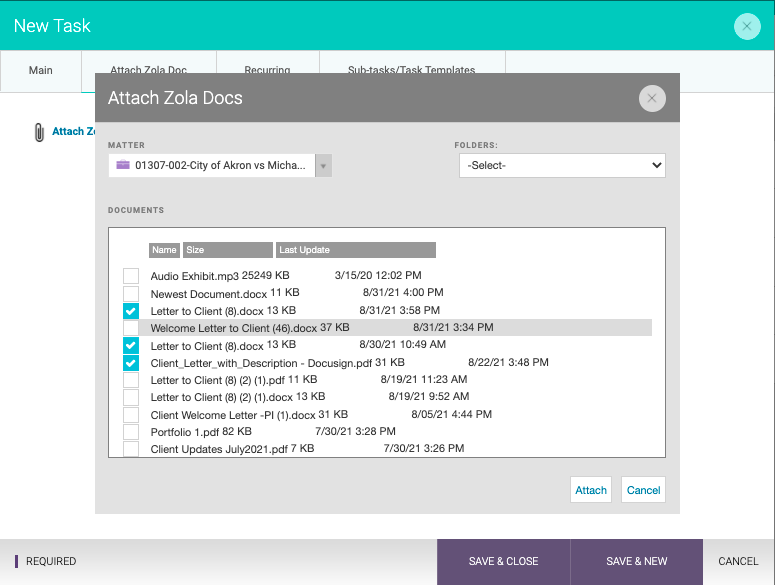This screenshot has height=585, width=775.
Task: Click SAVE & NEW button
Action: pyautogui.click(x=637, y=562)
